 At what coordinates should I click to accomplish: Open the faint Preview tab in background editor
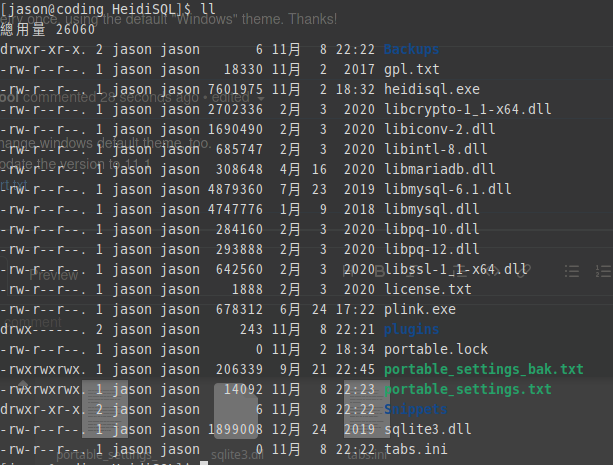[54, 275]
